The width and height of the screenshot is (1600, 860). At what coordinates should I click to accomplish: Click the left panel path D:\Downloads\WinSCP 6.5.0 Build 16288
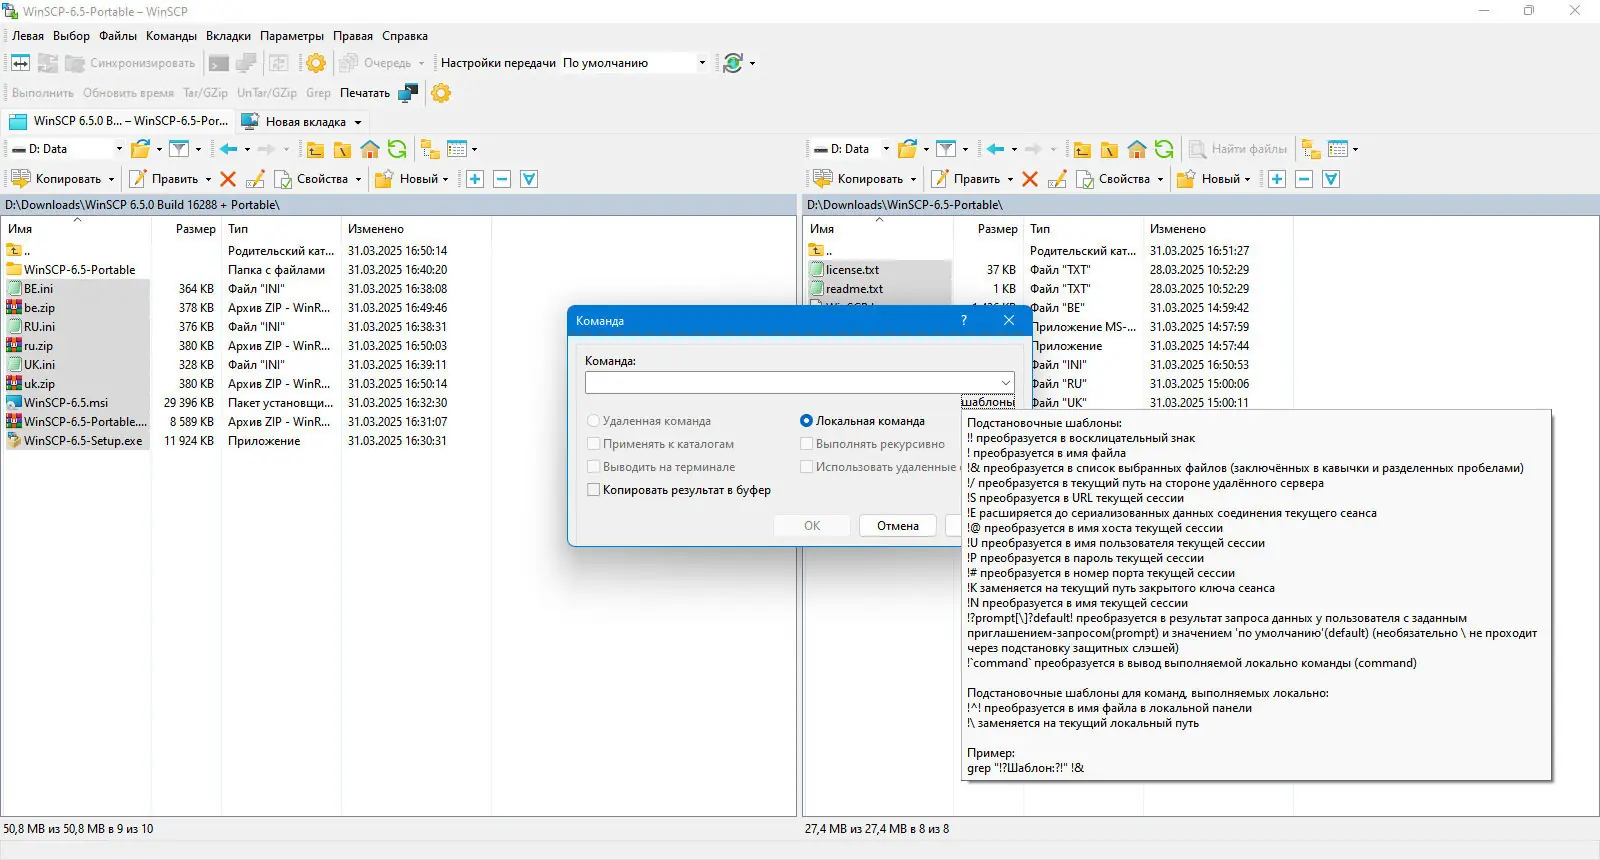(142, 205)
